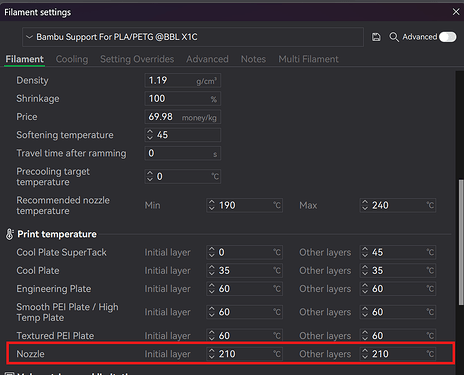Edit Cool Plate SuperTack initial layer field
The width and height of the screenshot is (464, 375).
pos(244,252)
